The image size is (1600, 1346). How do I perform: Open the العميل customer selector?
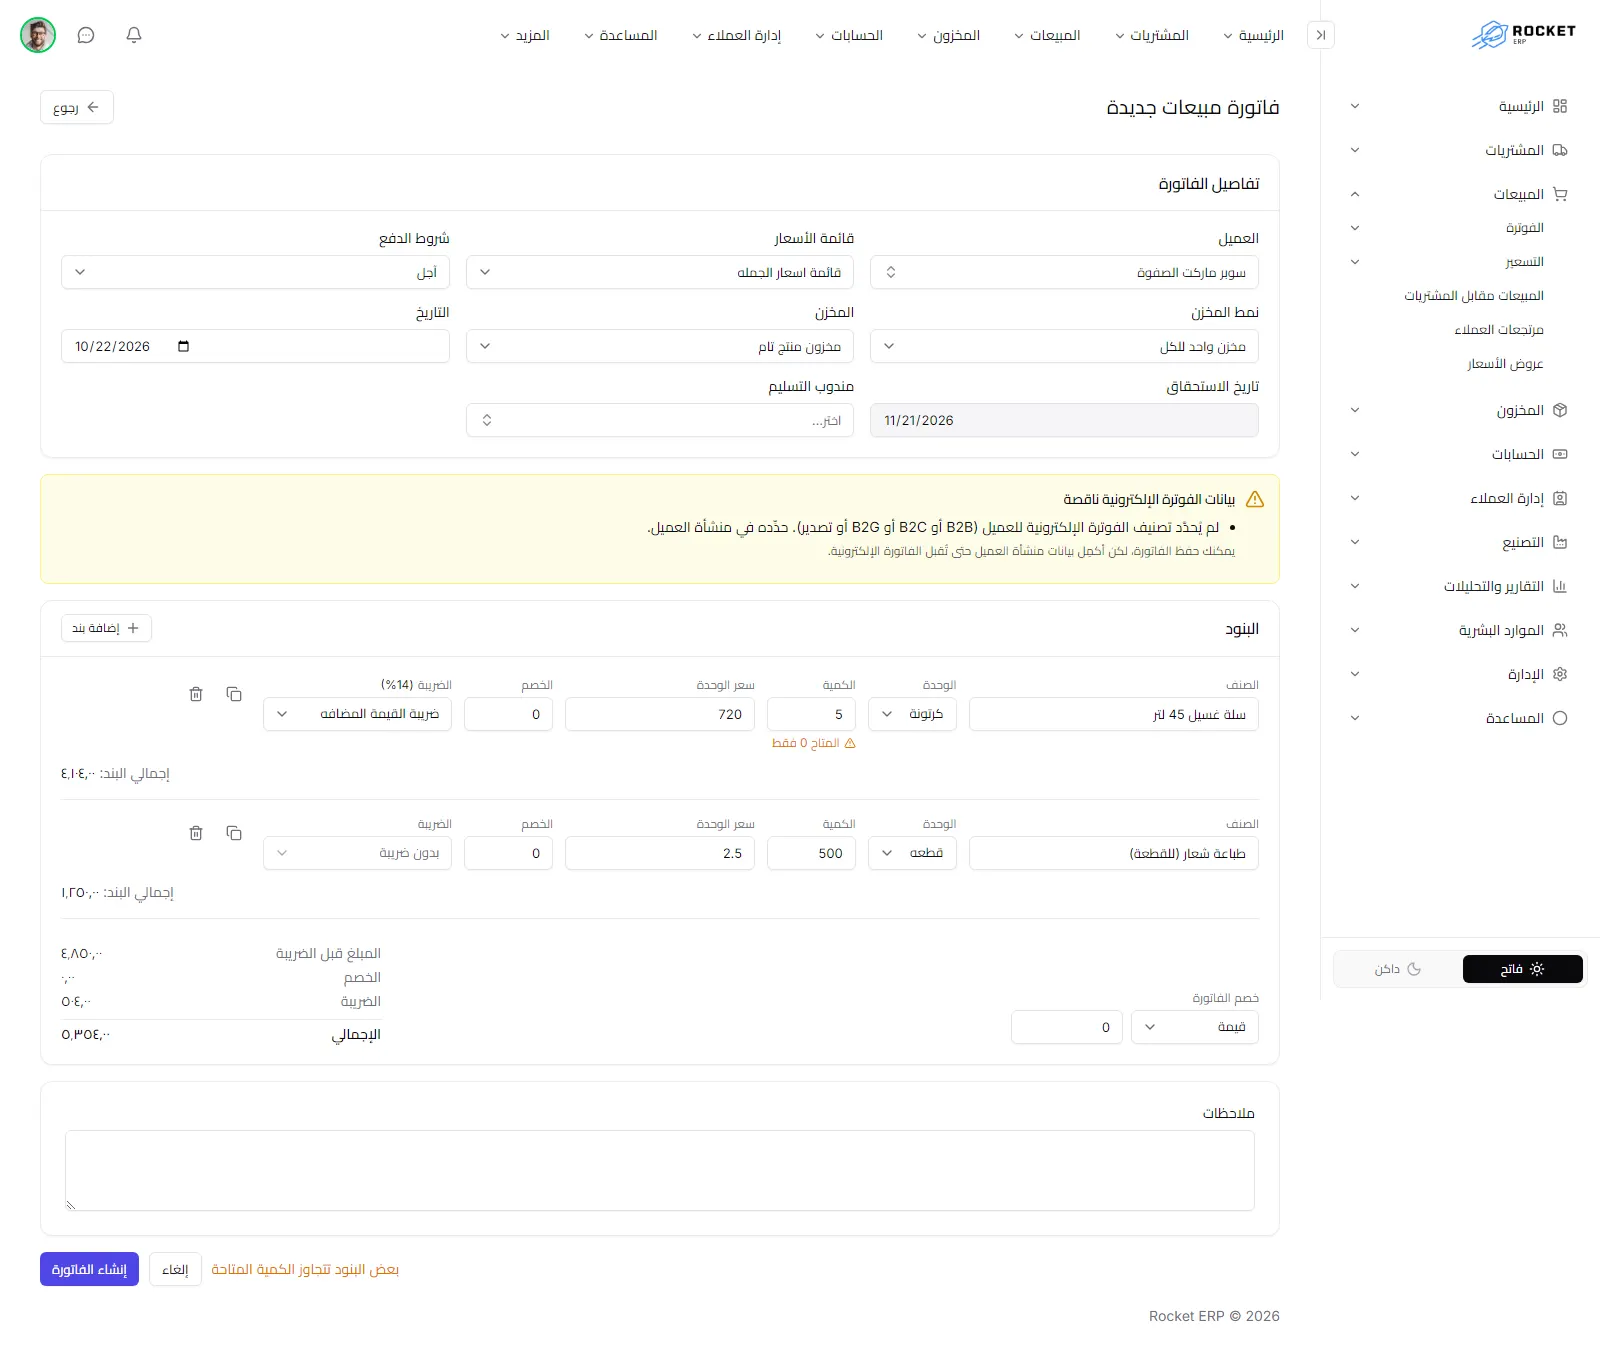(x=1064, y=272)
